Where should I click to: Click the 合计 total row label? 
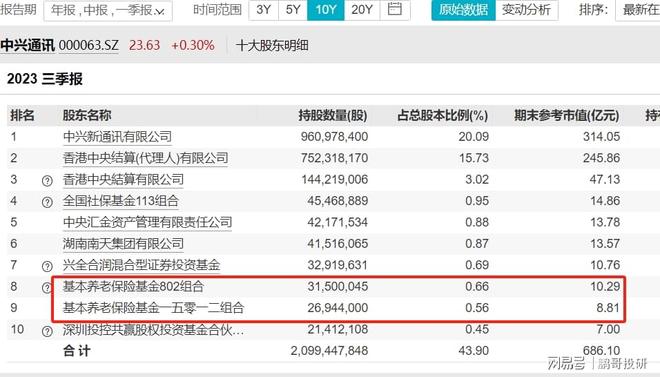coord(77,351)
